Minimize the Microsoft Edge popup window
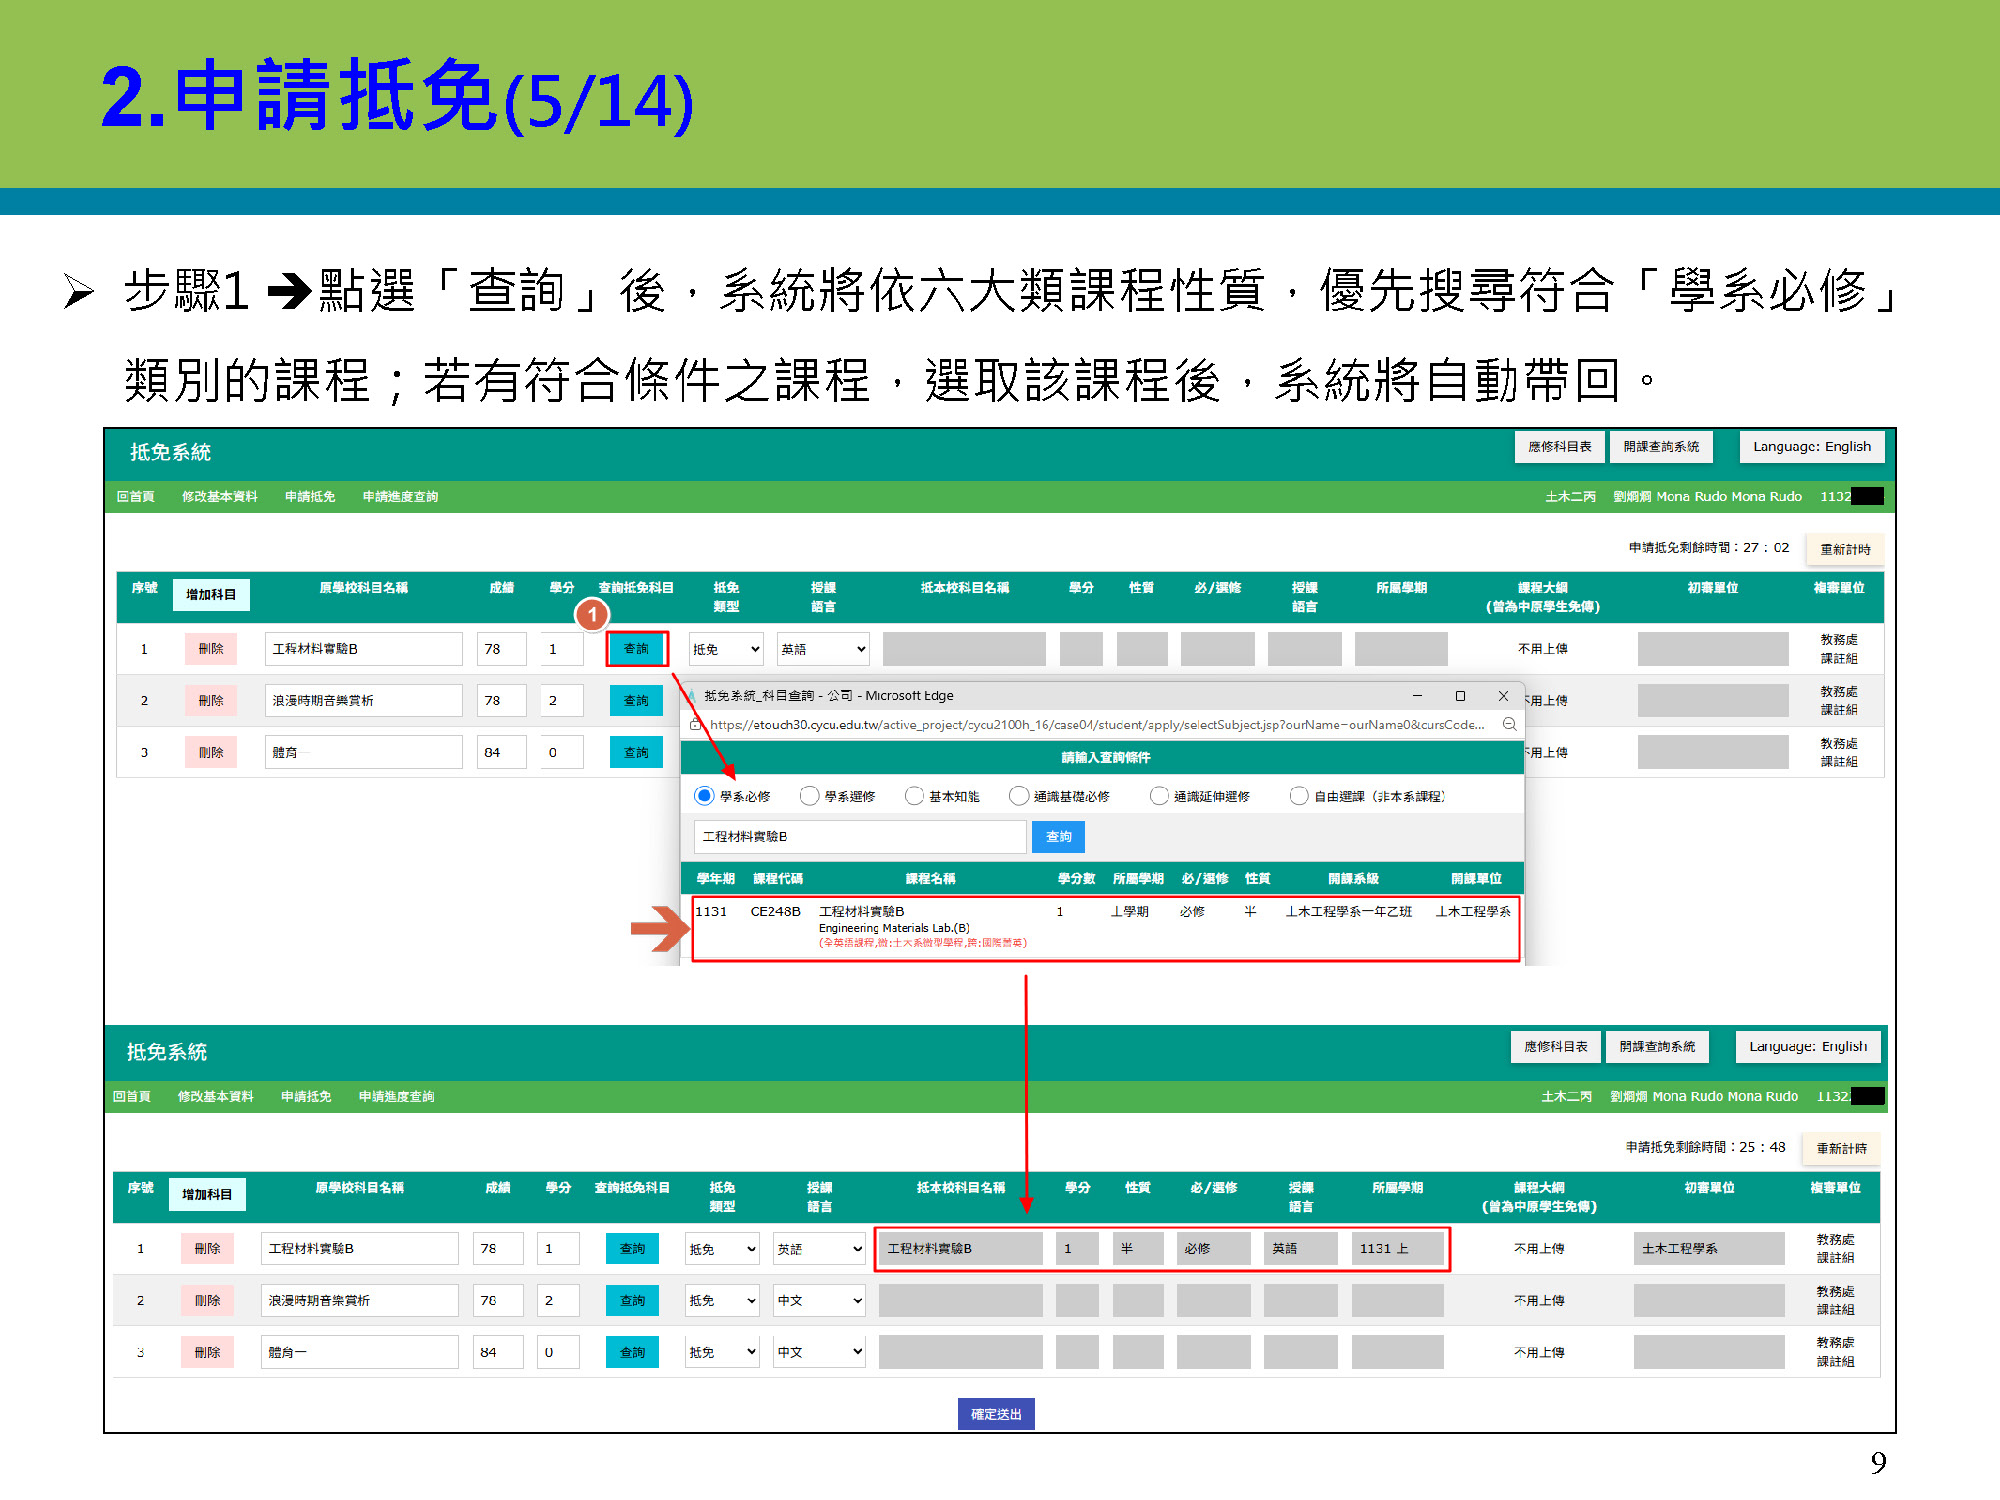 (x=1417, y=696)
